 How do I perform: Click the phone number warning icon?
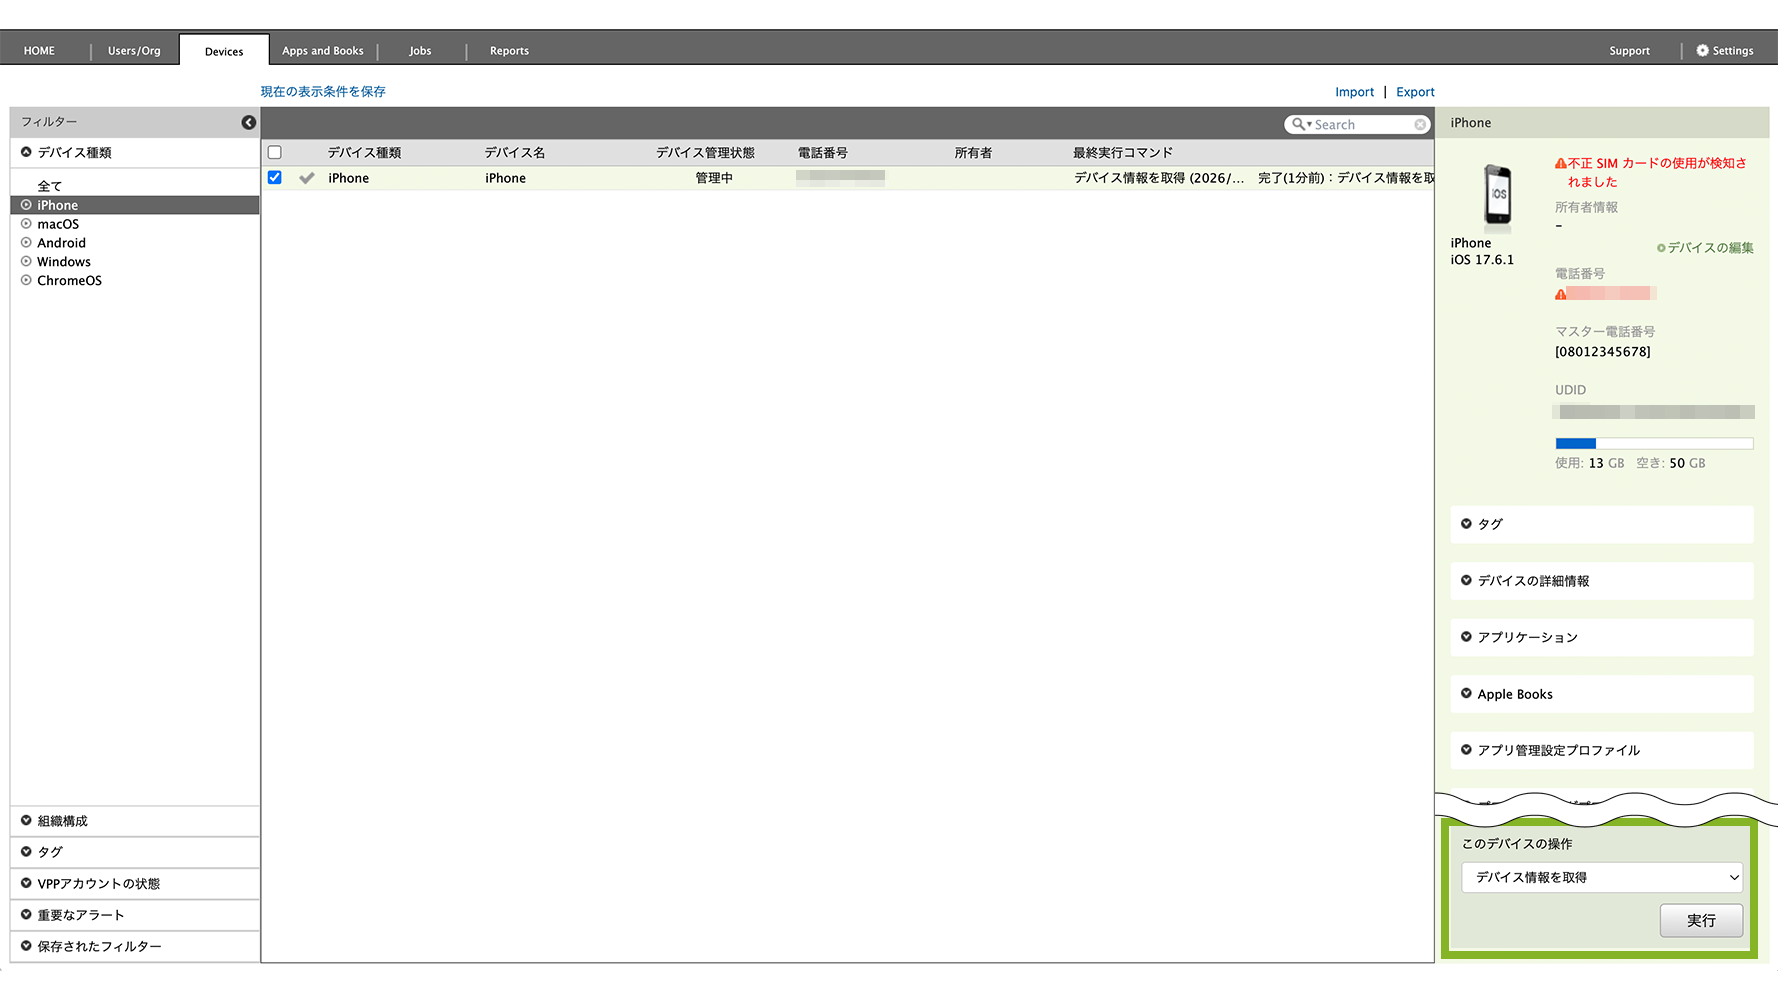pos(1560,294)
